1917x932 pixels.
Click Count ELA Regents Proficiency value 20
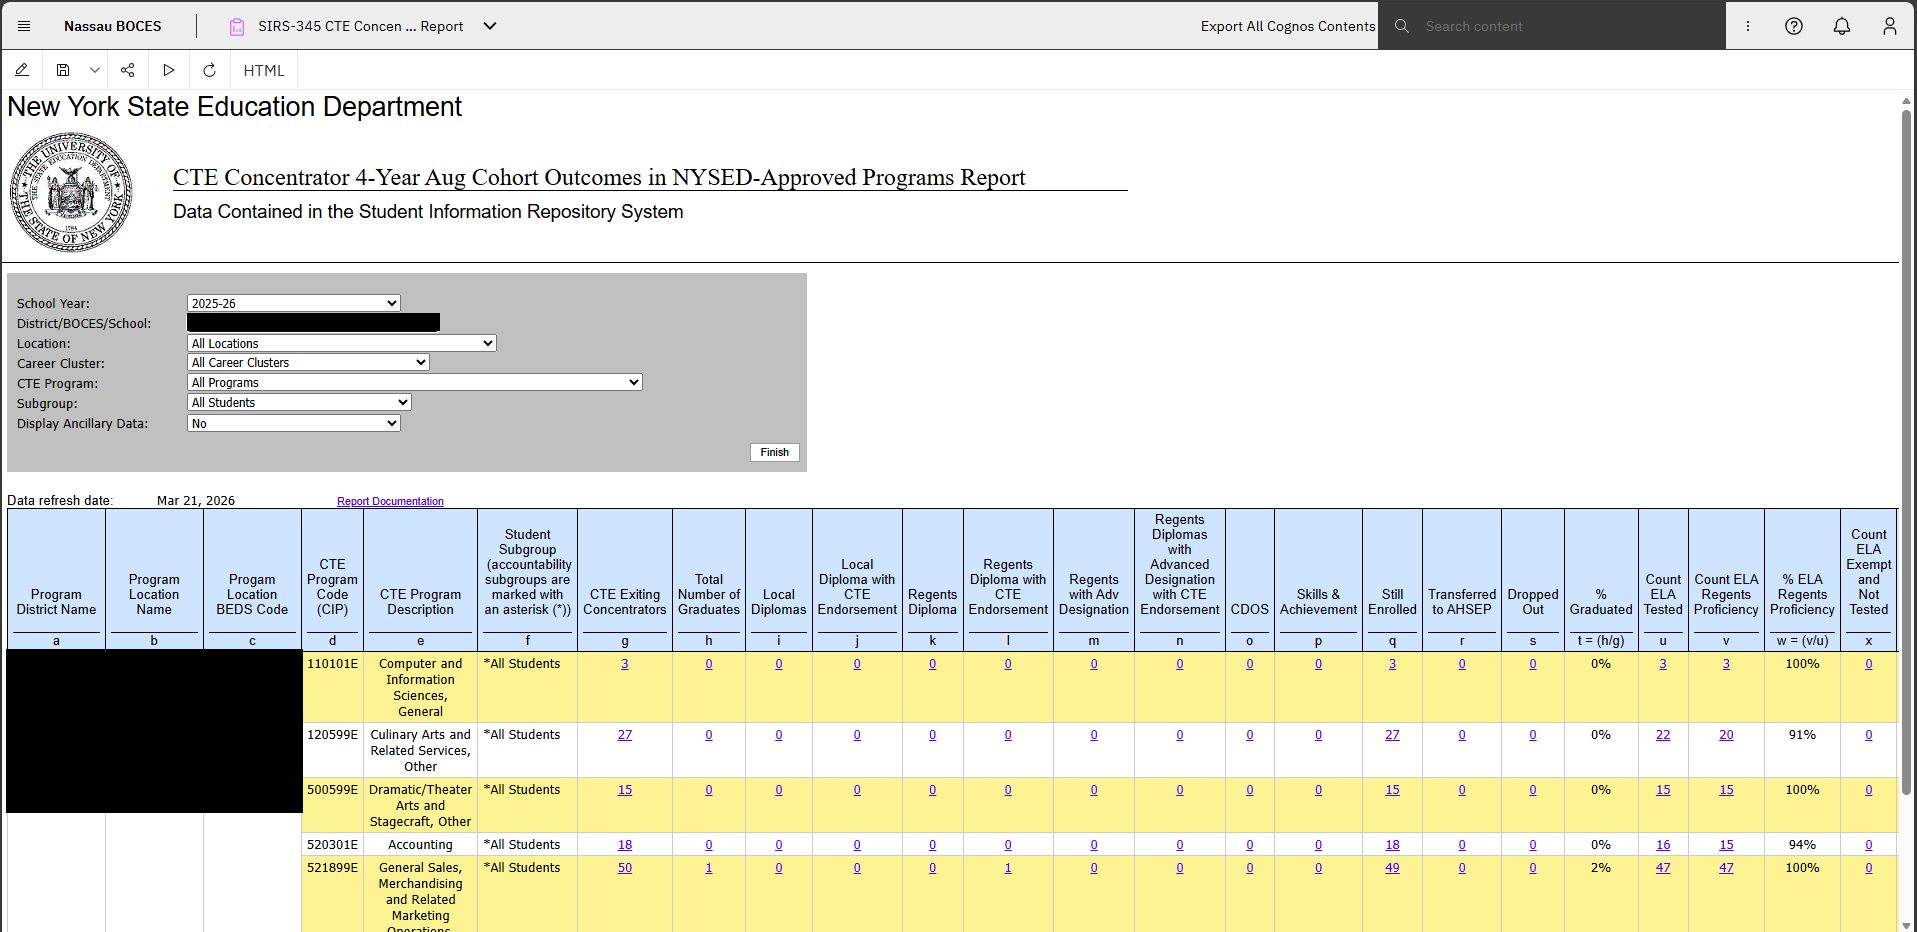pyautogui.click(x=1726, y=735)
